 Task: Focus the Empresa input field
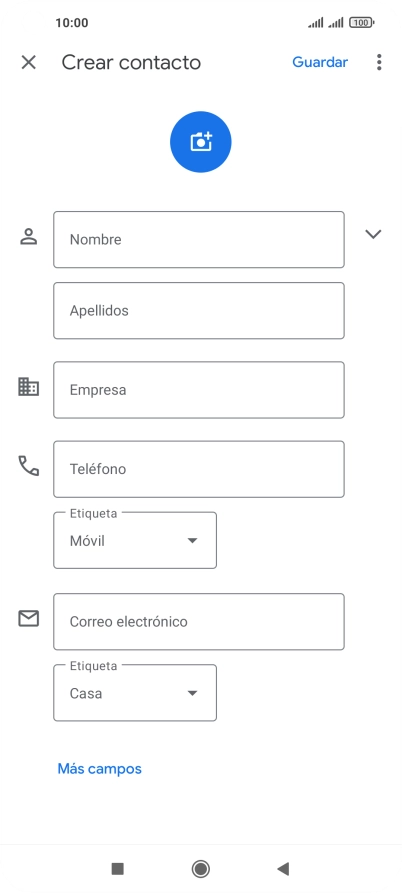199,390
